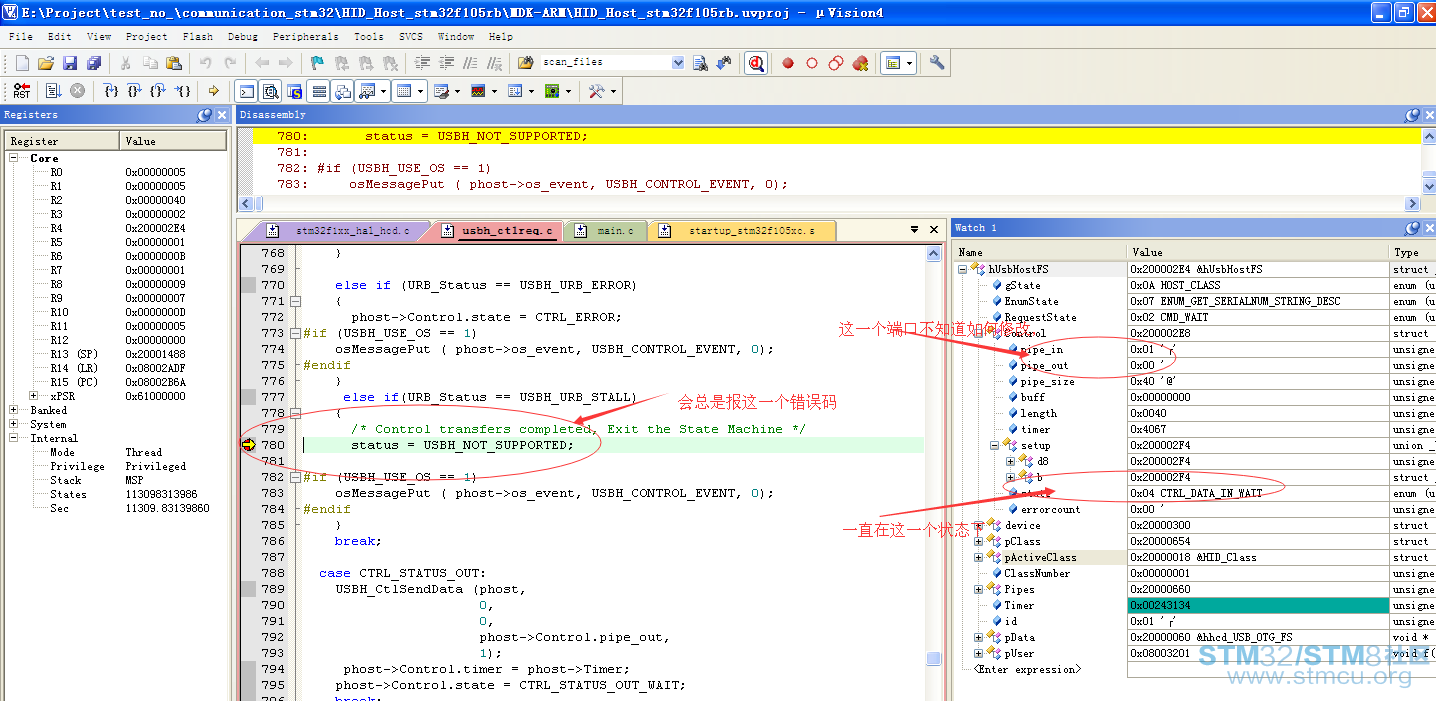Click the RST reset CPU icon

click(22, 91)
